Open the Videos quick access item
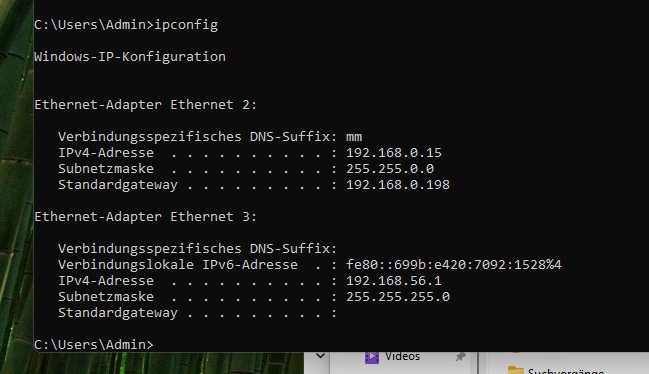Viewport: 649px width, 374px height. pos(402,356)
